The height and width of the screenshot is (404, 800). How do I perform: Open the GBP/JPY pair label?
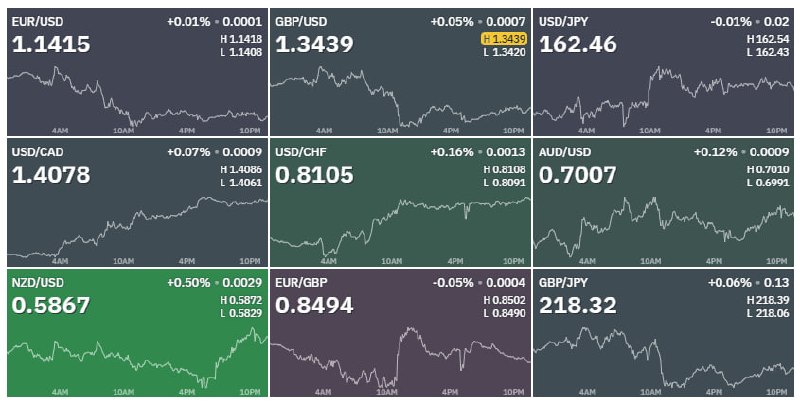[x=563, y=283]
